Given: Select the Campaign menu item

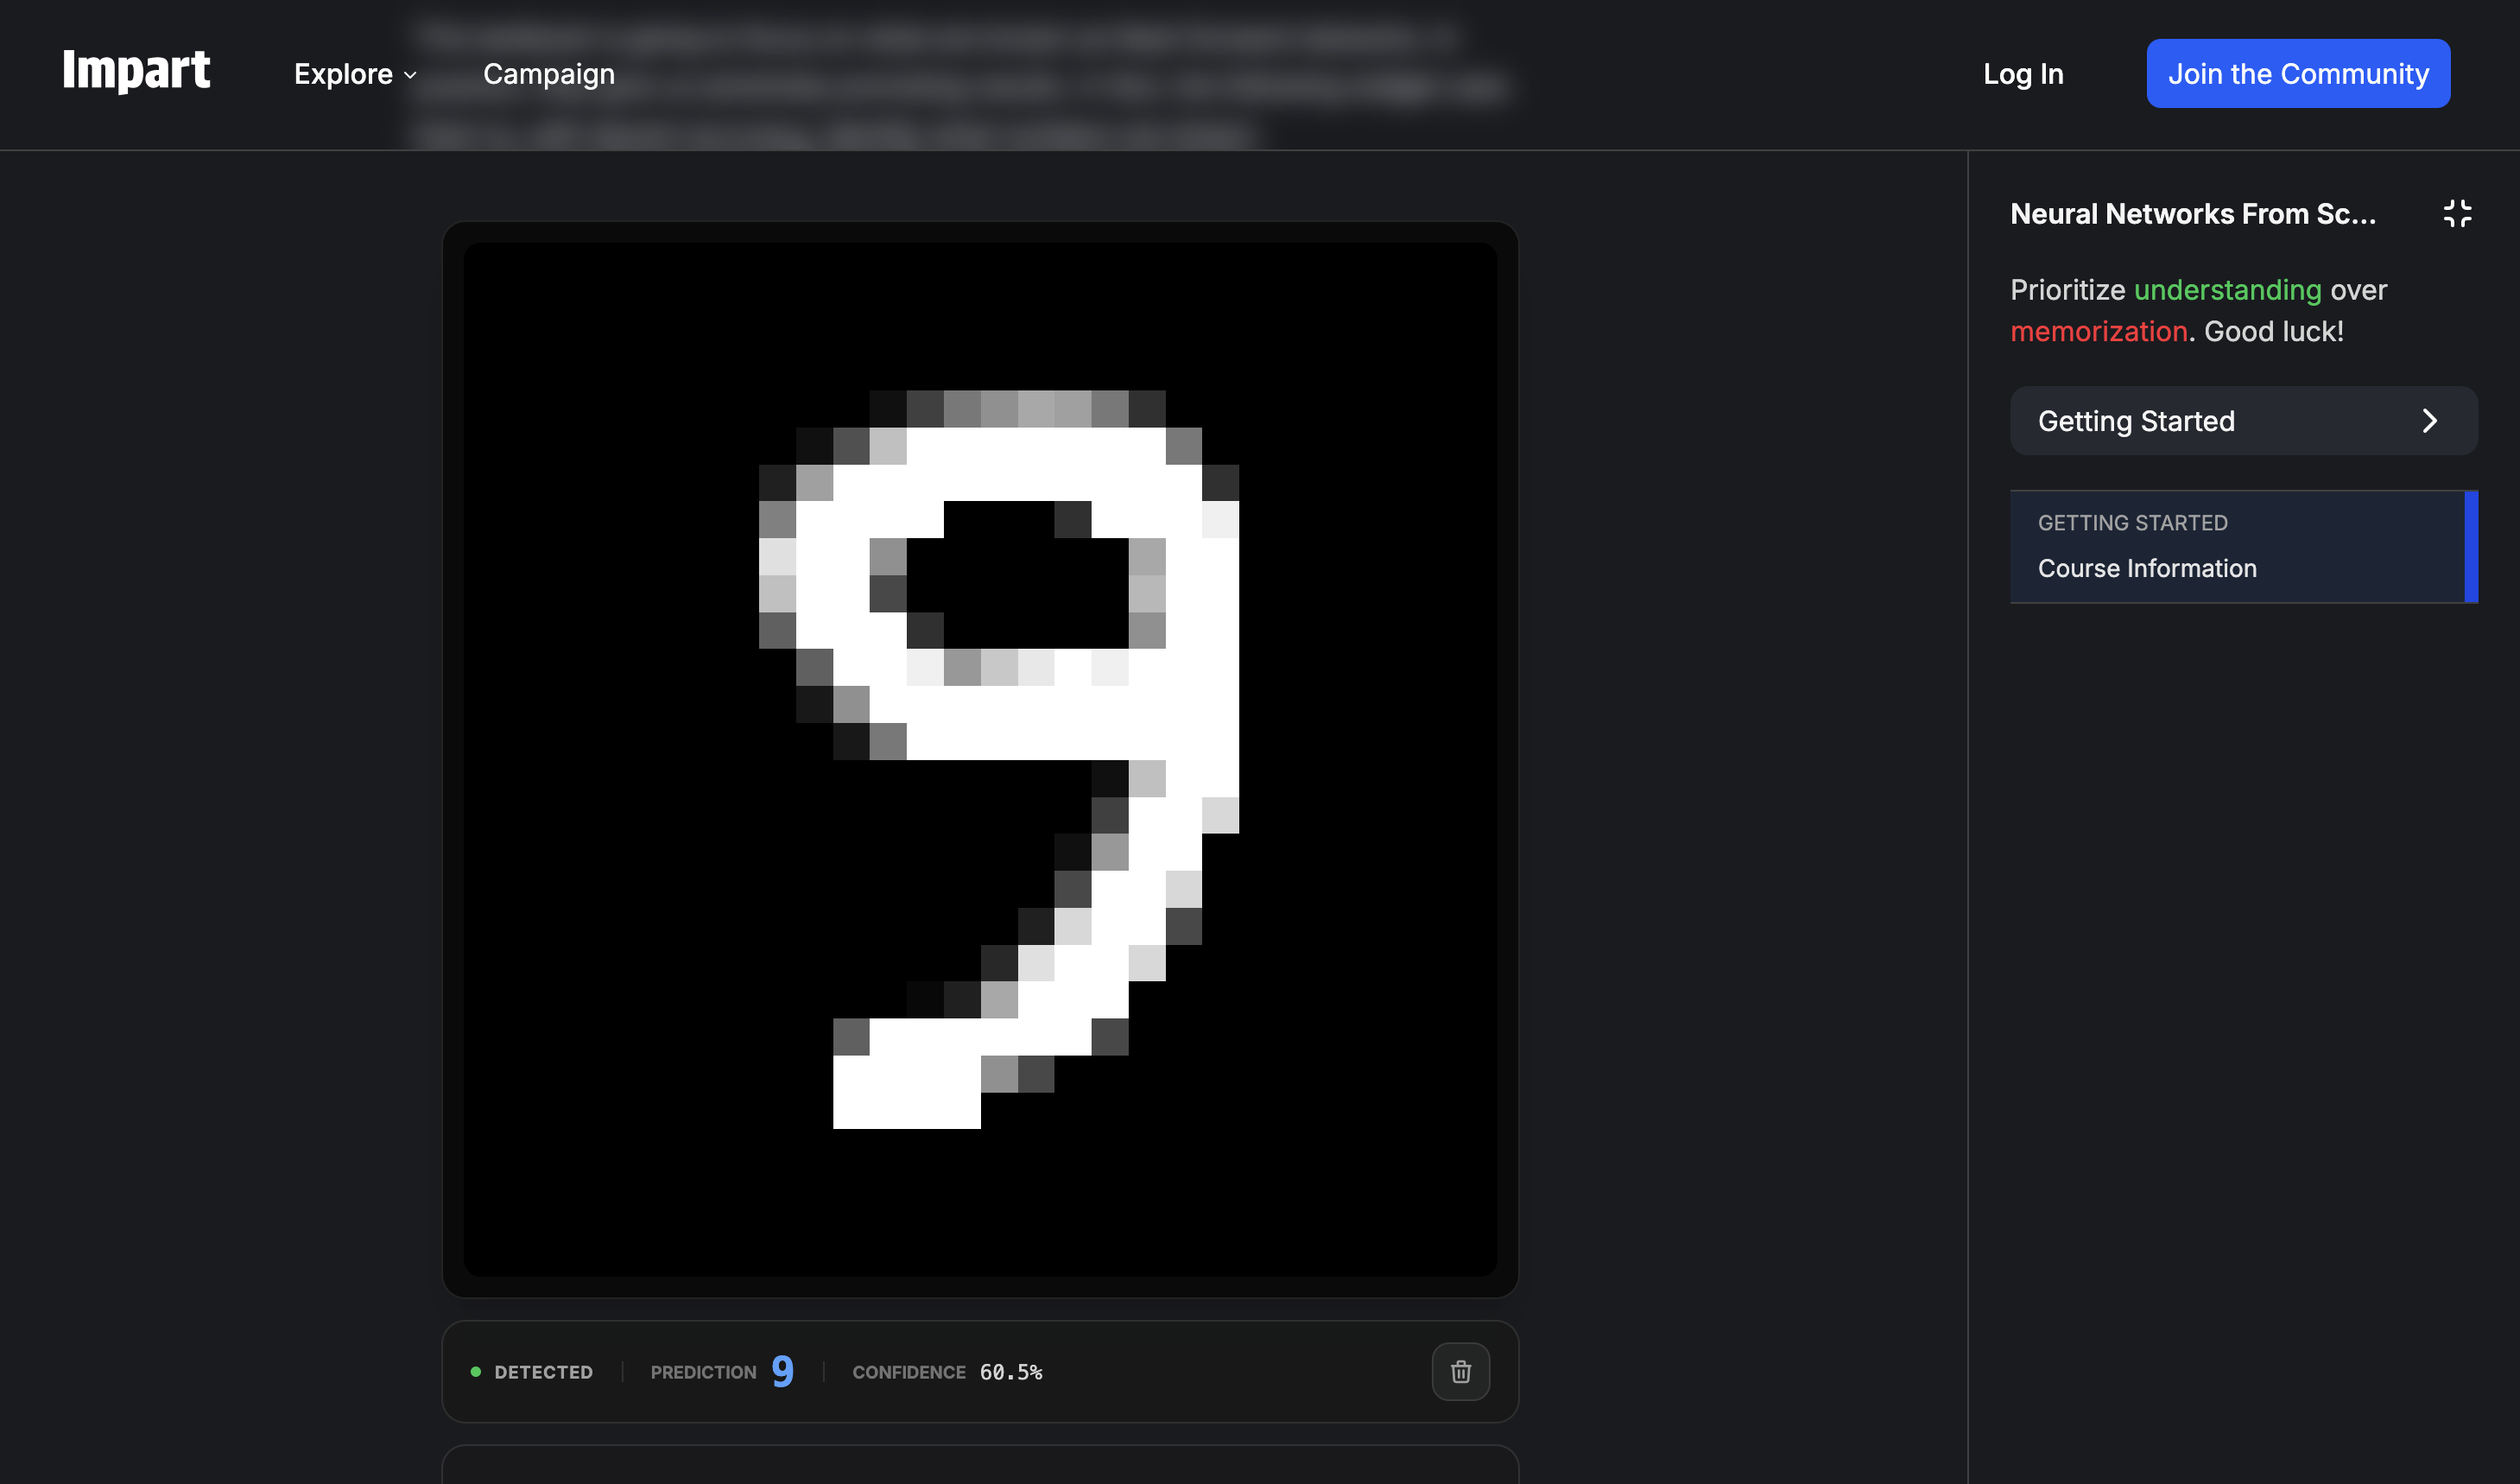Looking at the screenshot, I should [548, 73].
